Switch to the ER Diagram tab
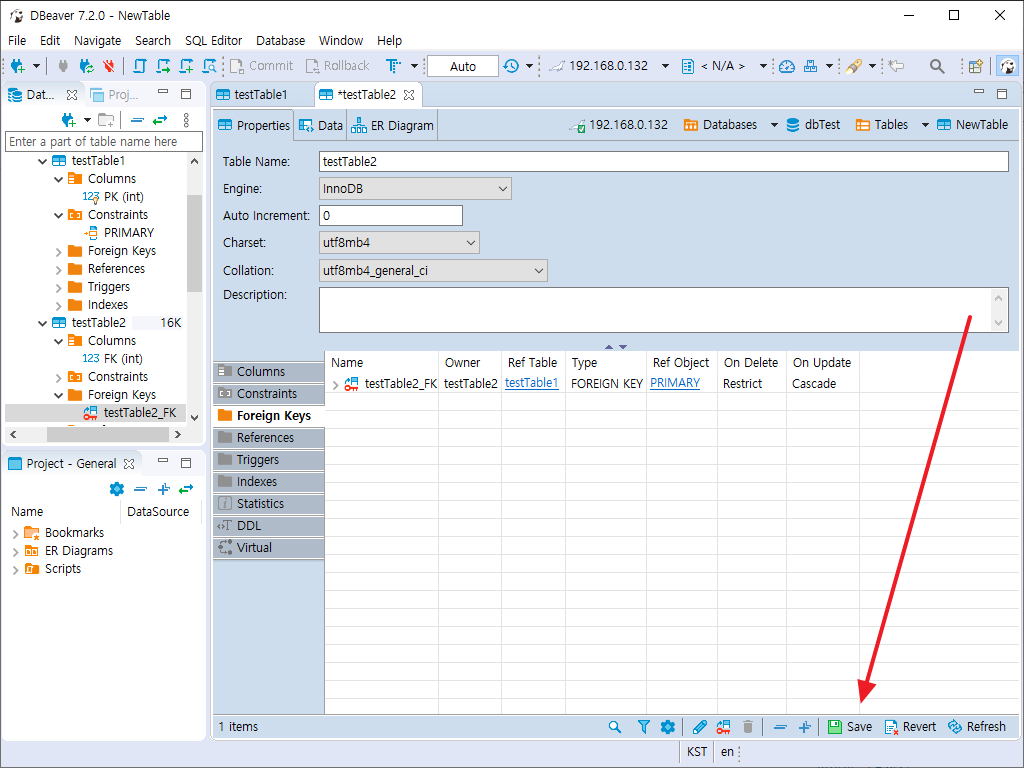 click(392, 125)
